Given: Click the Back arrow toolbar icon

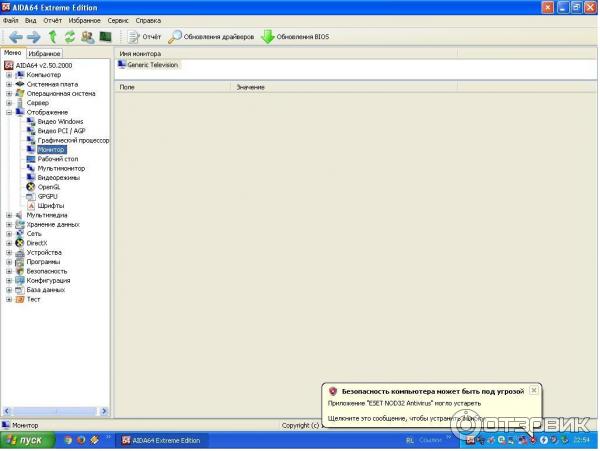Looking at the screenshot, I should (16, 37).
